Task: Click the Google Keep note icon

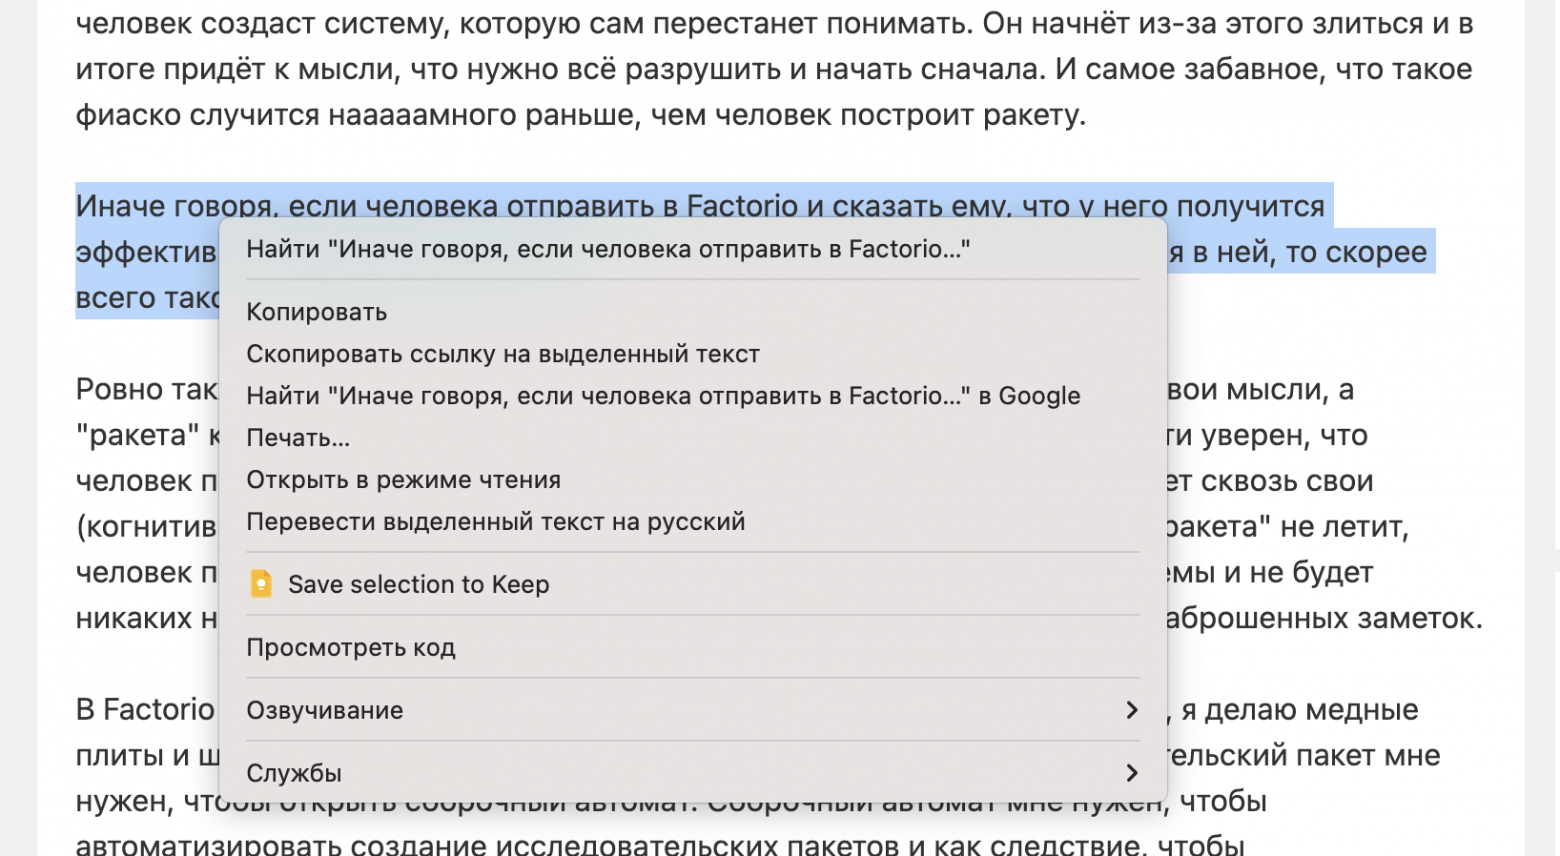Action: point(261,584)
